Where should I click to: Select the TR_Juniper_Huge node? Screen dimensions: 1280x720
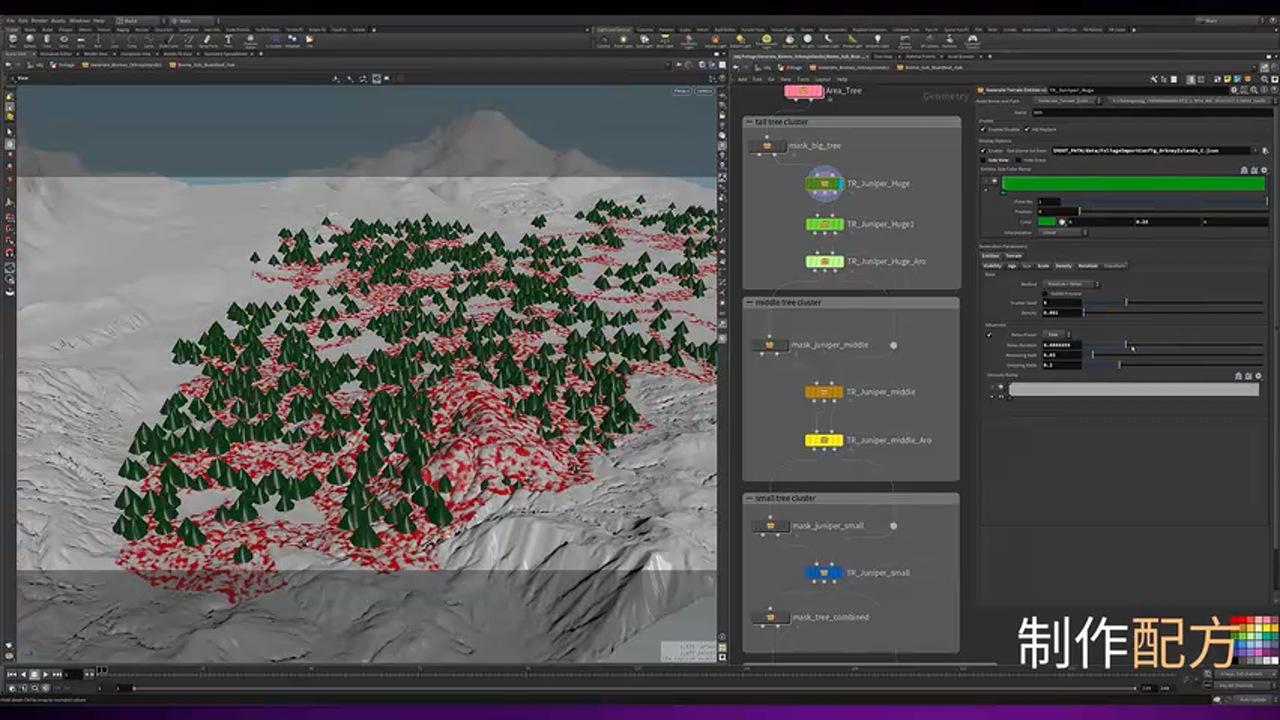click(x=824, y=184)
